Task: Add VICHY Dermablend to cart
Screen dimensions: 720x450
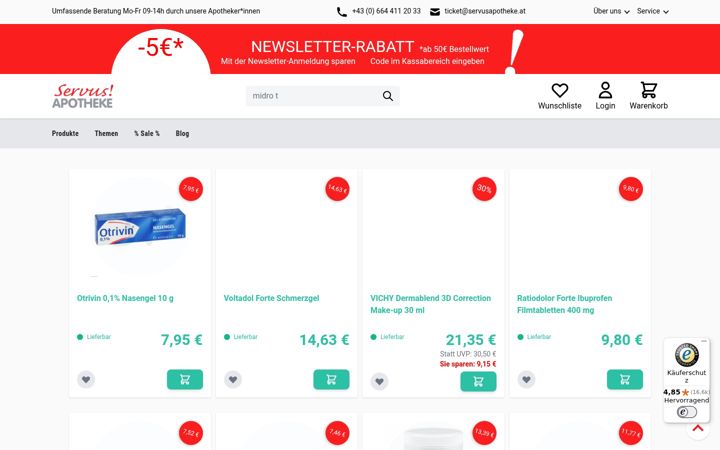Action: point(478,381)
